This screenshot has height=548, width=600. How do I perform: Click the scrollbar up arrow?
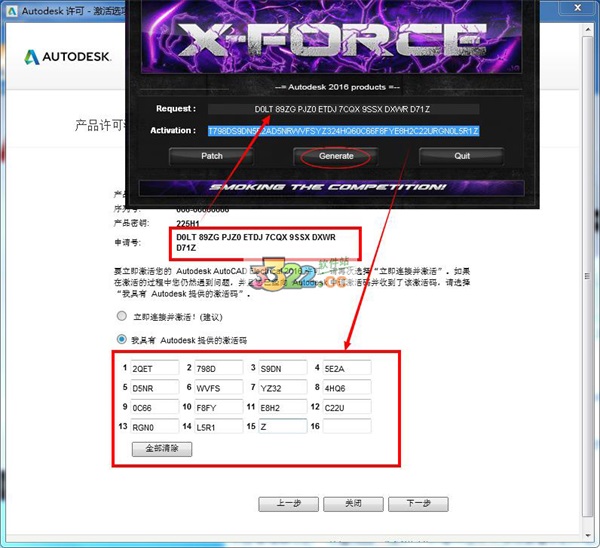[x=588, y=29]
